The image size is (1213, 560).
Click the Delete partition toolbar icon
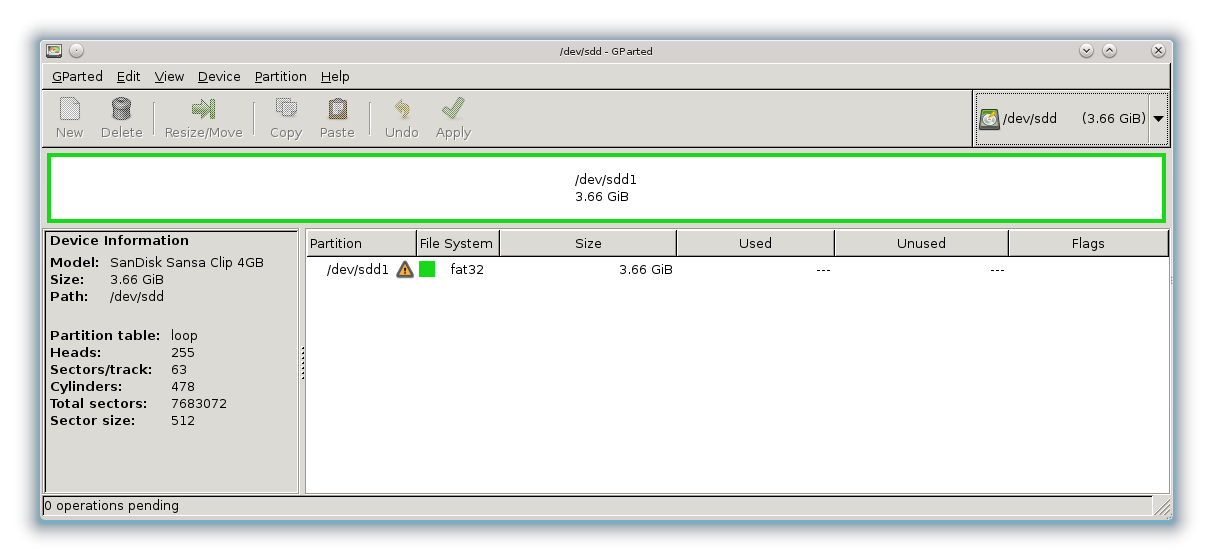click(x=121, y=109)
